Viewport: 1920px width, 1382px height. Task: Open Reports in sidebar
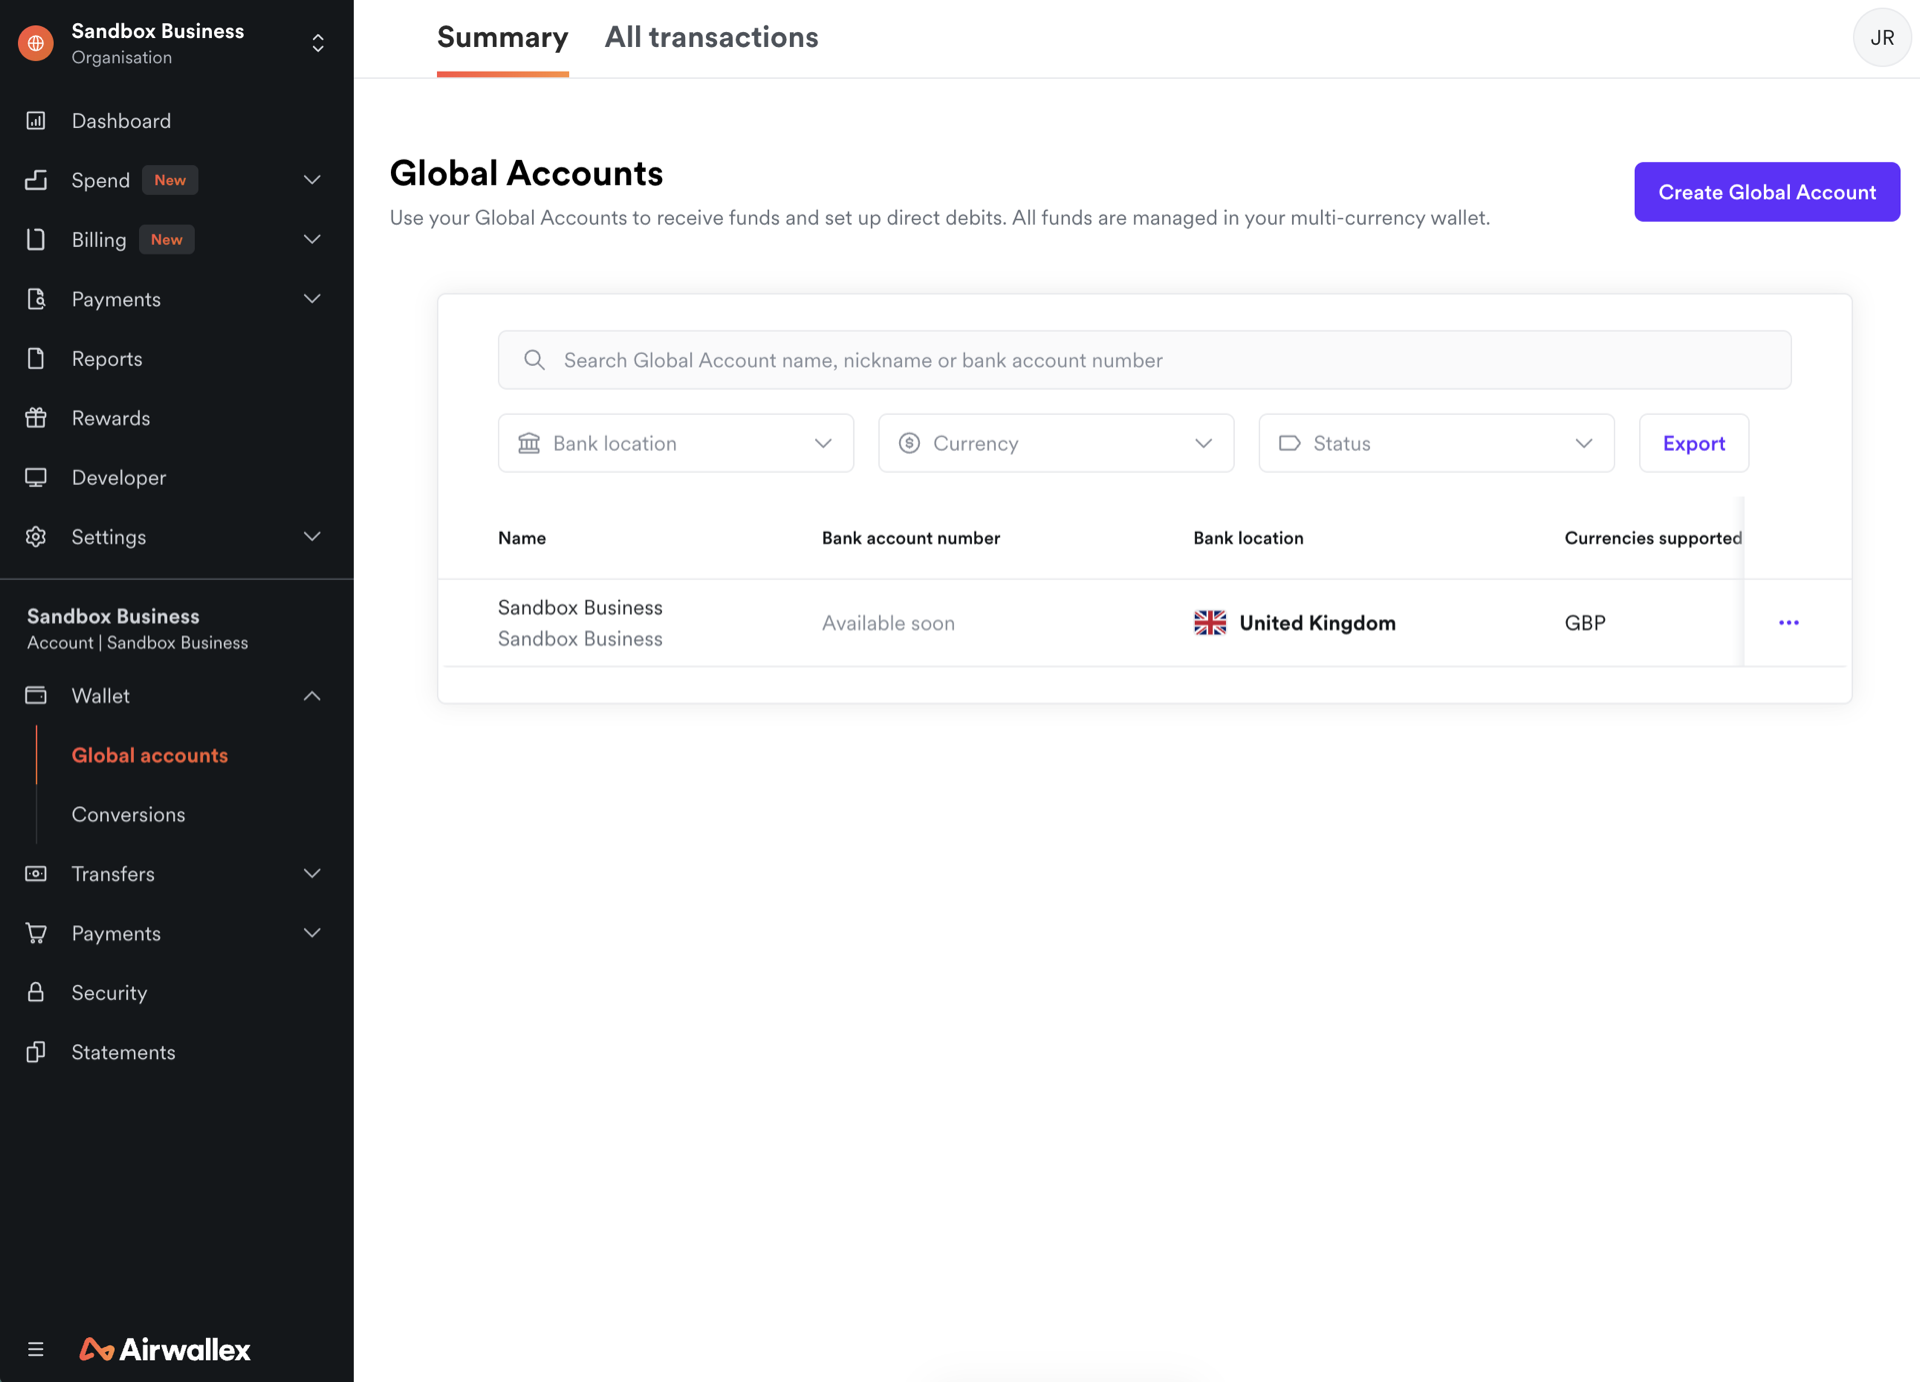[107, 359]
